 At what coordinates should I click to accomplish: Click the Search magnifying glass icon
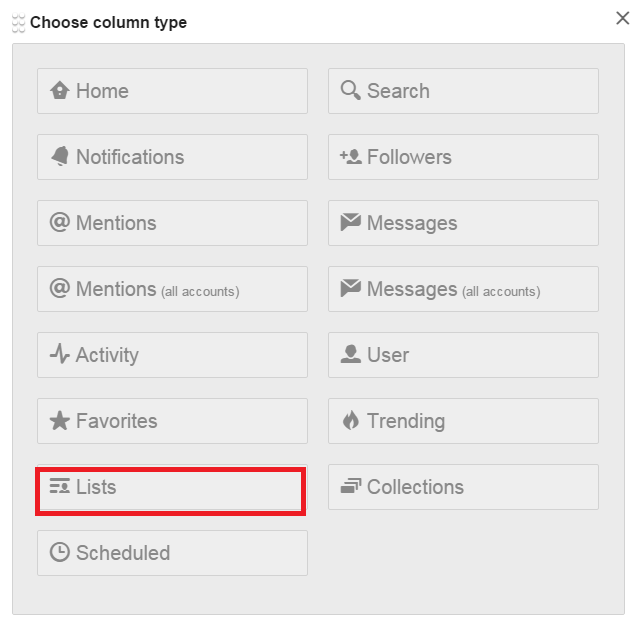[x=350, y=91]
